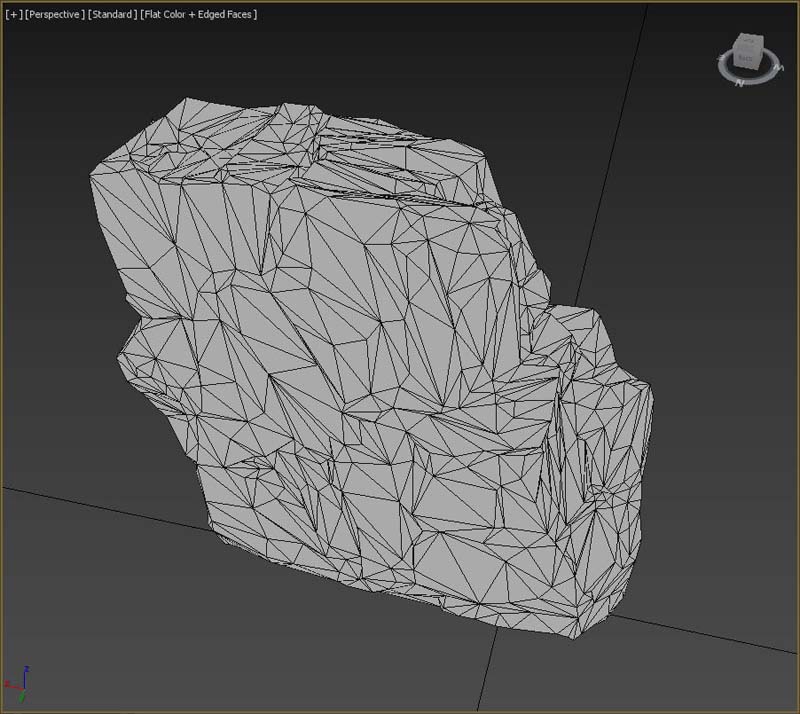Click the diagonal home grid line above rock
The image size is (800, 714).
point(610,150)
